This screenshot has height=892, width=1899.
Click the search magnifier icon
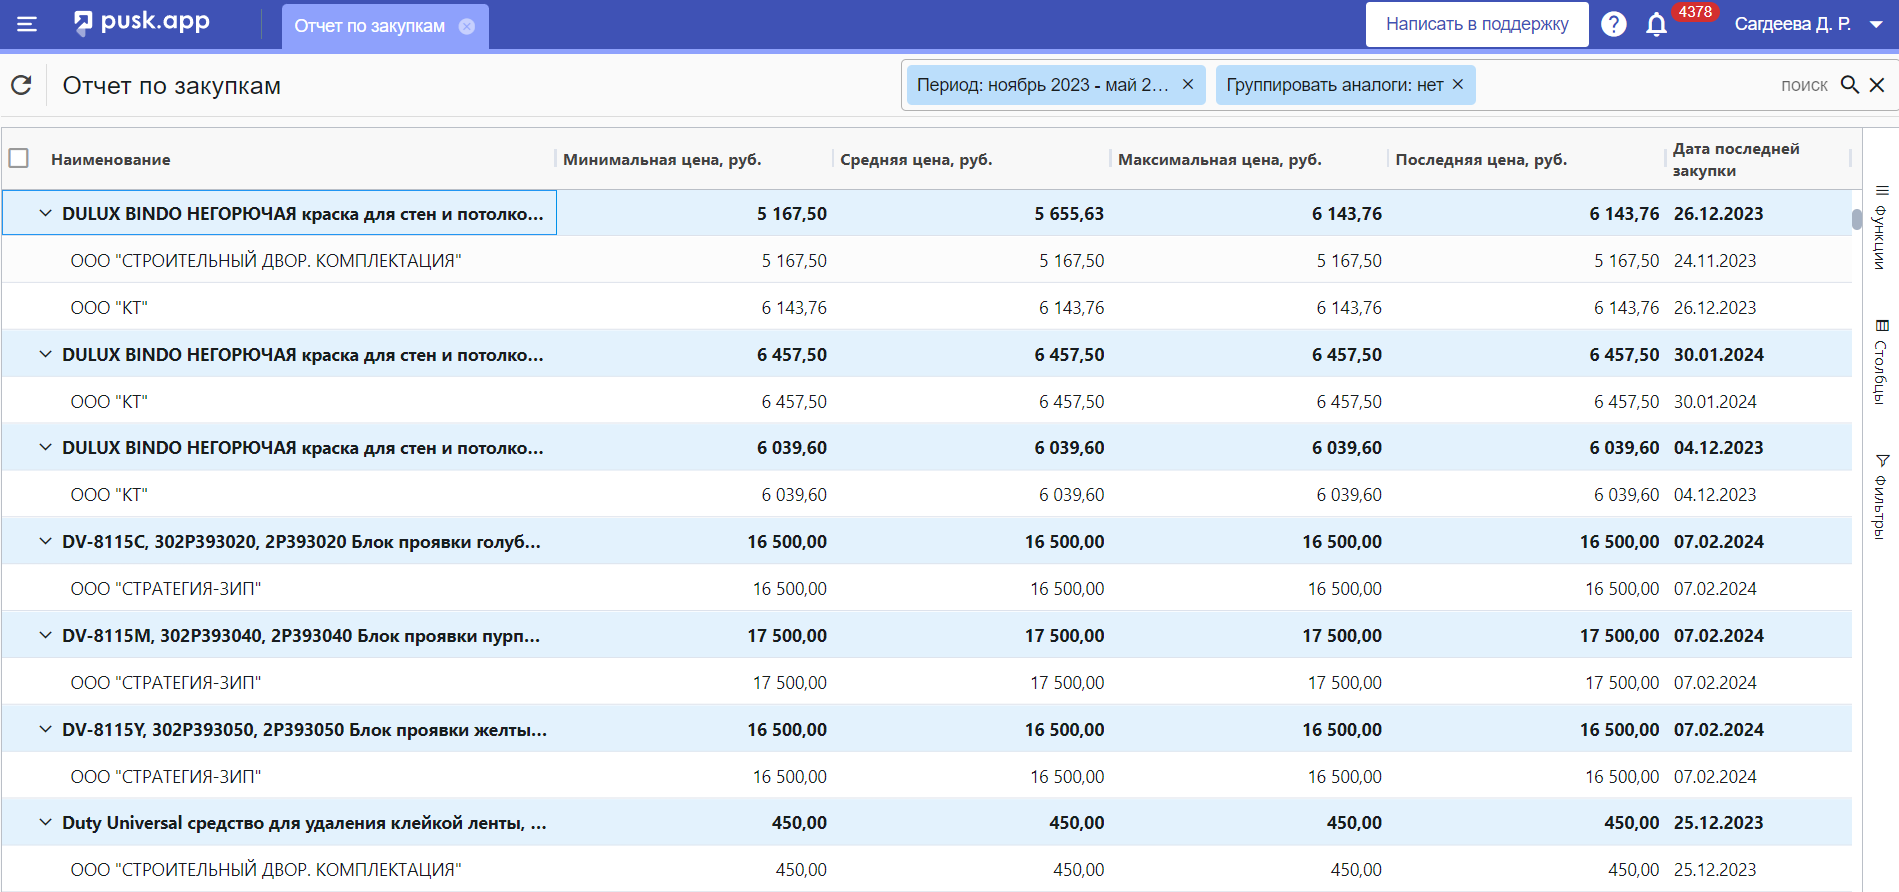[1850, 85]
